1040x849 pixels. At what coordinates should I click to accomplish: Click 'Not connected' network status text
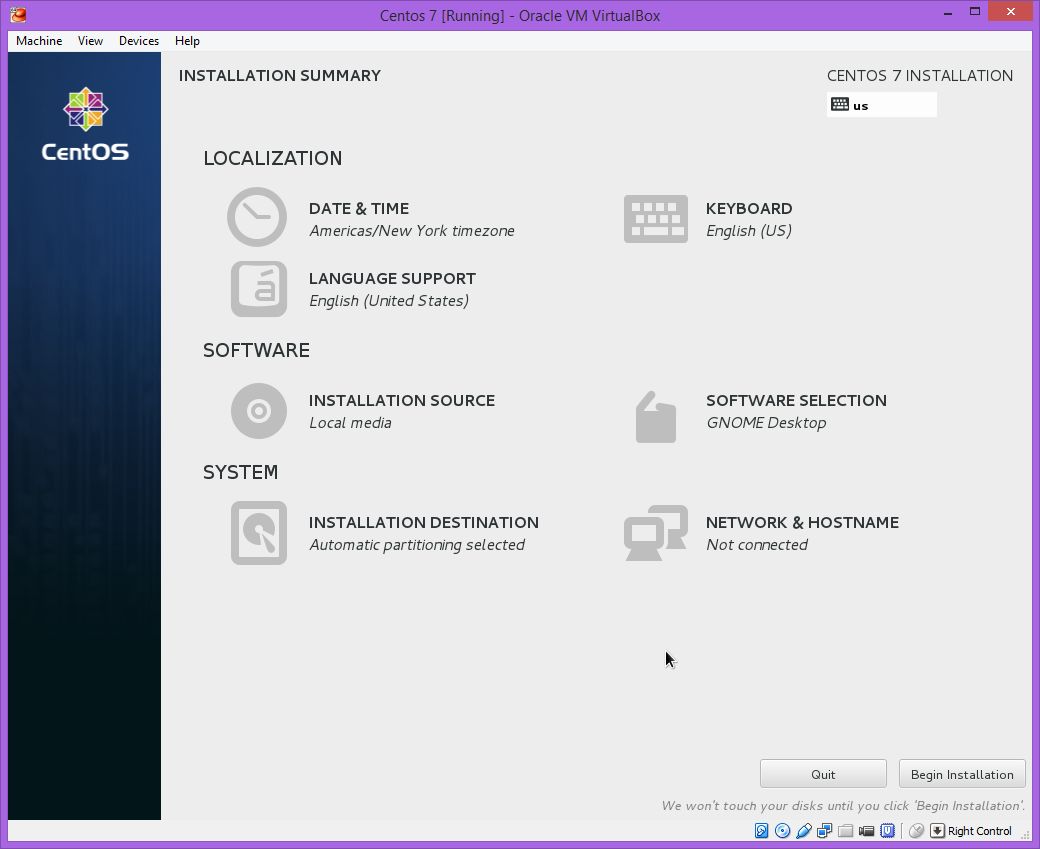(757, 545)
